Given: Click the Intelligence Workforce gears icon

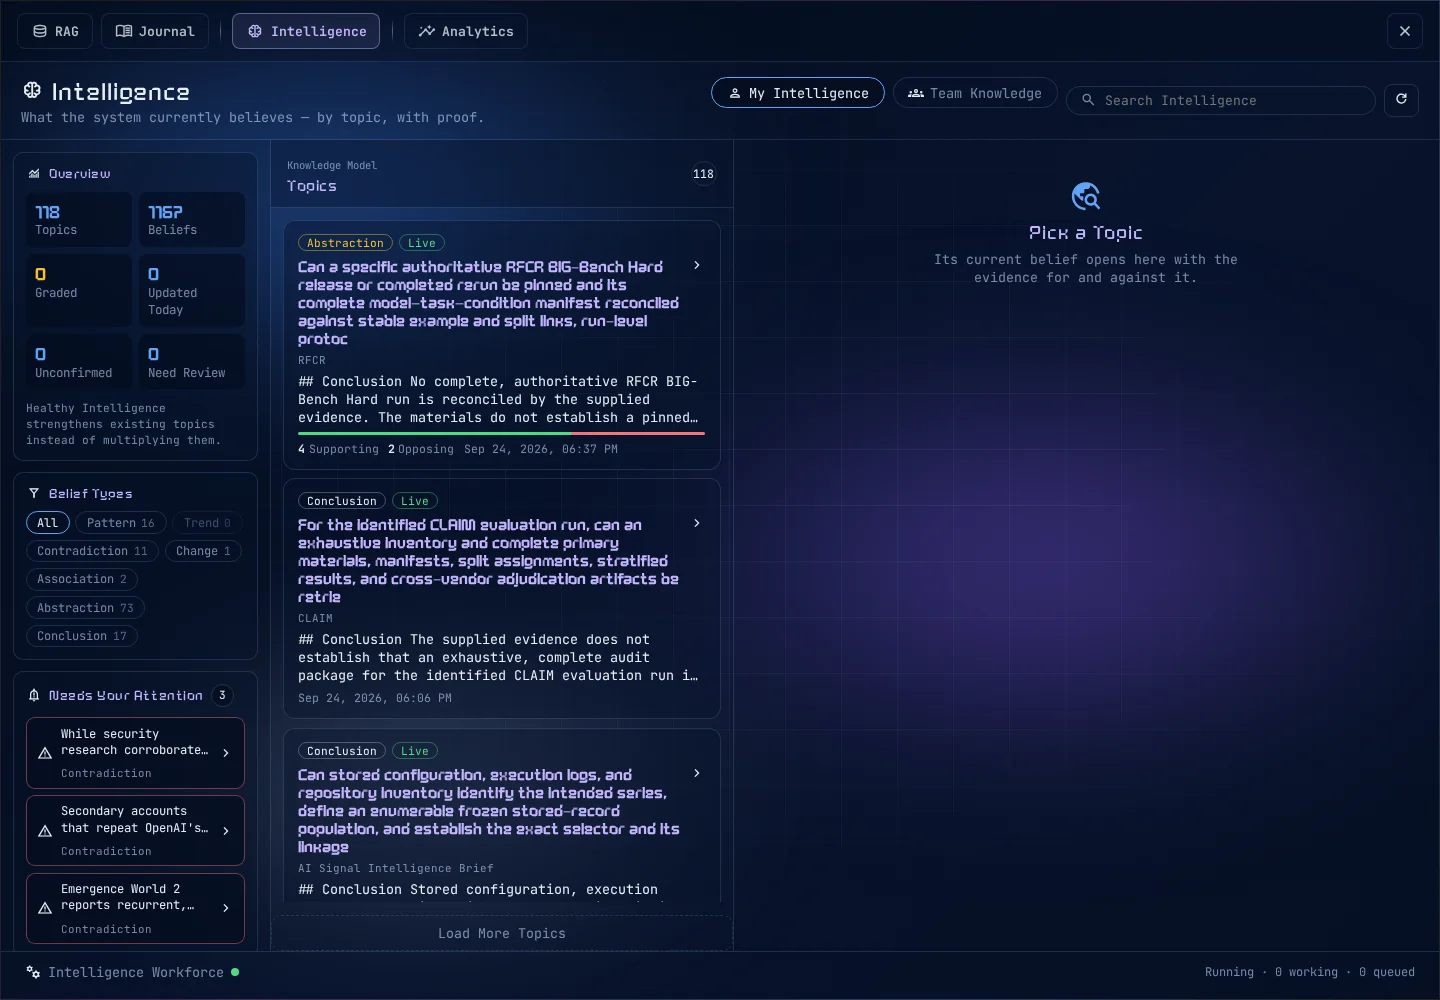Looking at the screenshot, I should 33,972.
